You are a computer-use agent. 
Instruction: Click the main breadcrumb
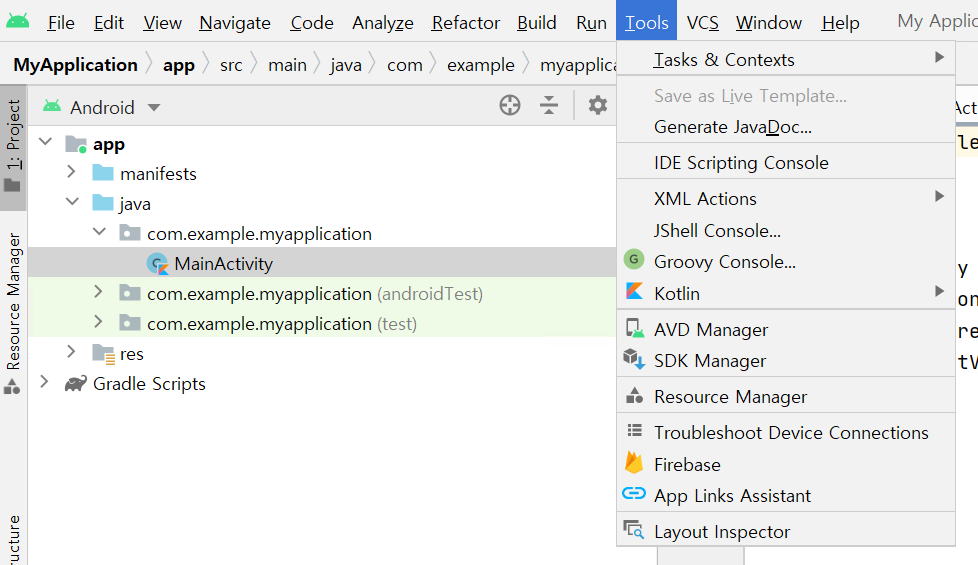click(x=287, y=65)
